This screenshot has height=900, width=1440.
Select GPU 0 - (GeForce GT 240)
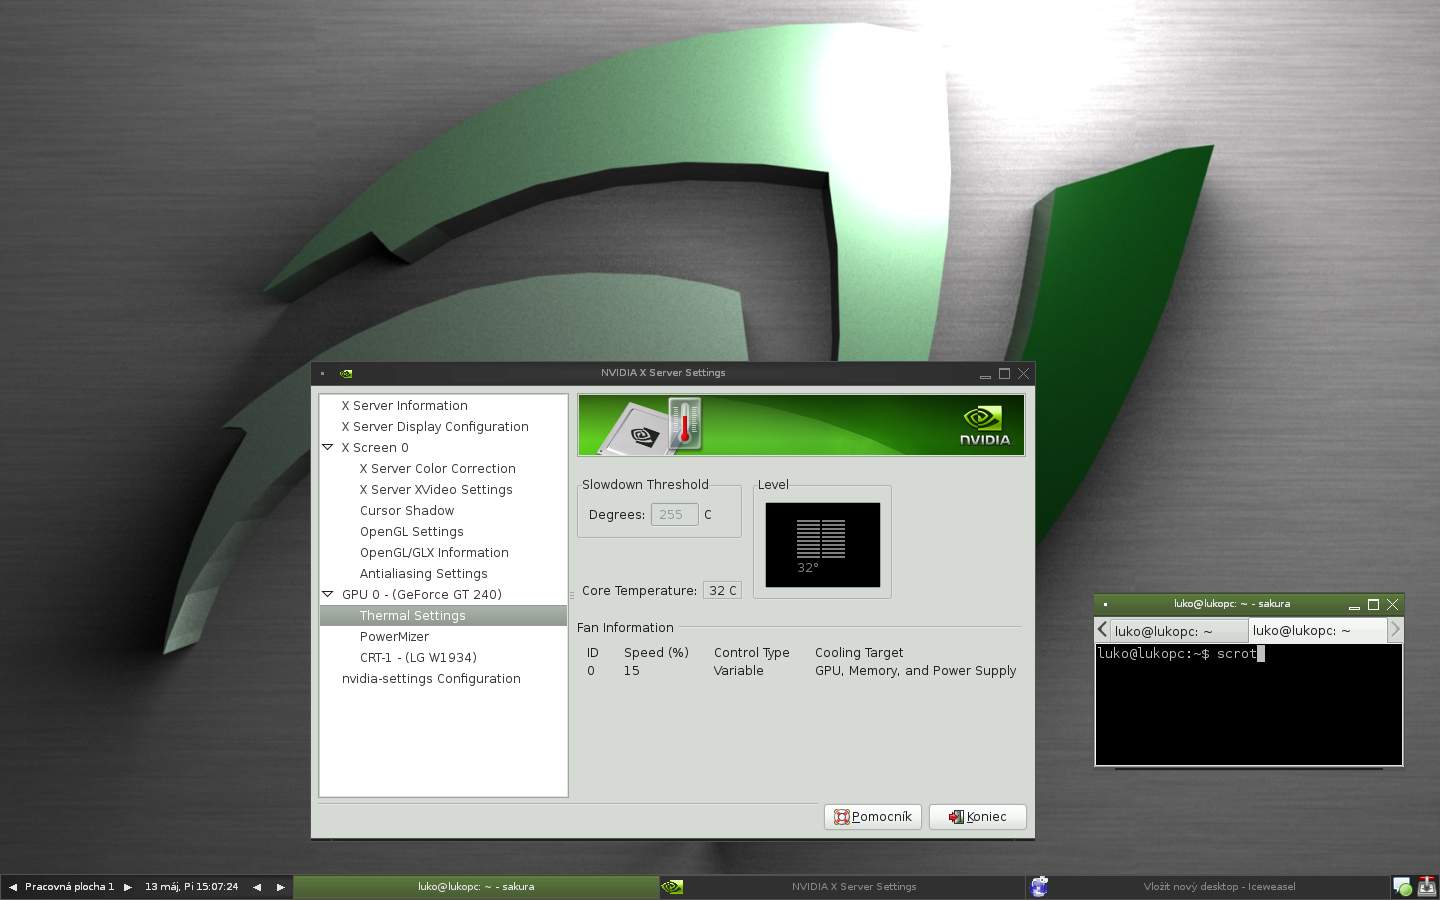click(x=422, y=594)
